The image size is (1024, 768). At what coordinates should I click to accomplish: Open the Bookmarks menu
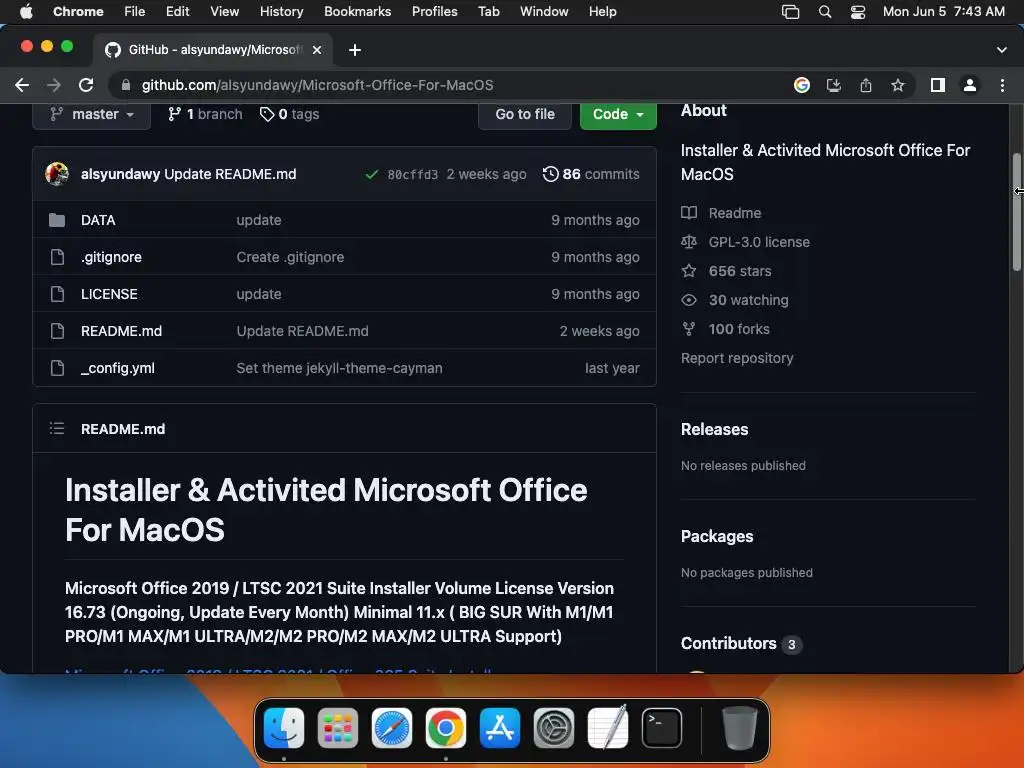tap(357, 12)
